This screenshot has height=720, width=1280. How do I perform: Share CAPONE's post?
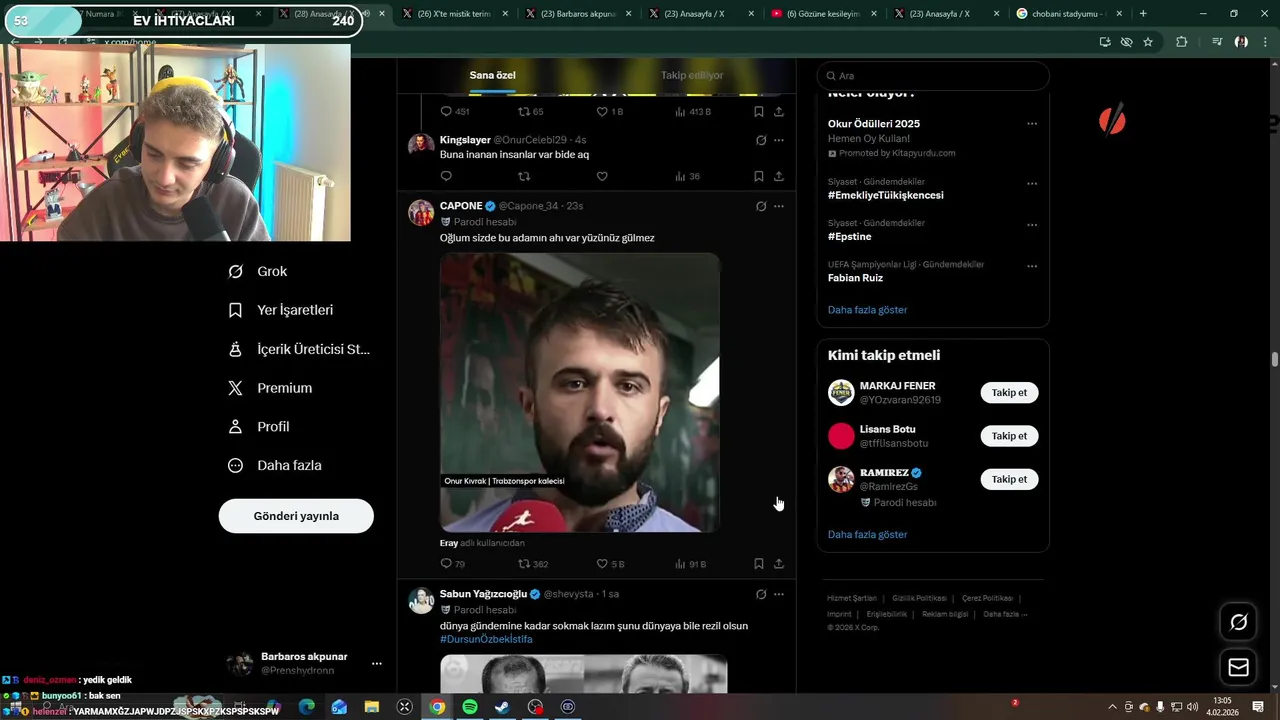click(x=779, y=564)
